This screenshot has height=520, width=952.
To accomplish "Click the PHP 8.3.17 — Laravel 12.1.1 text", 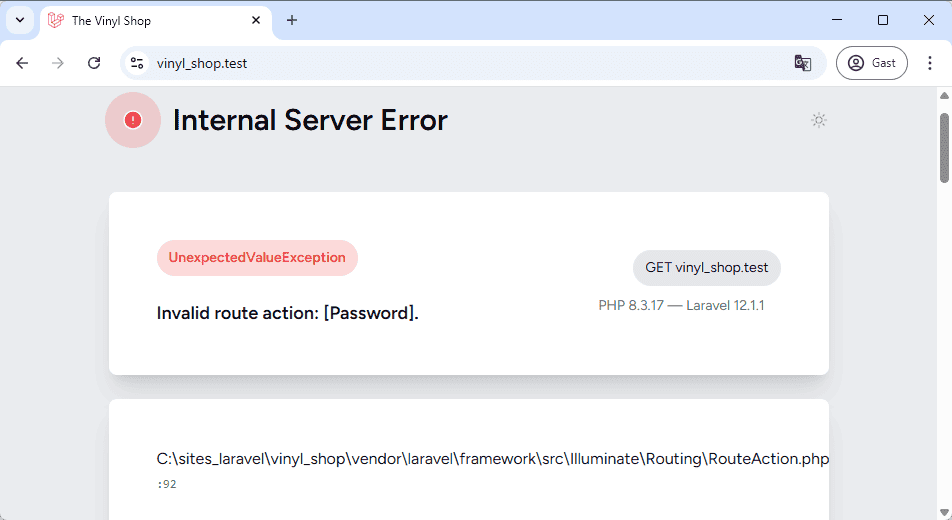I will (681, 306).
